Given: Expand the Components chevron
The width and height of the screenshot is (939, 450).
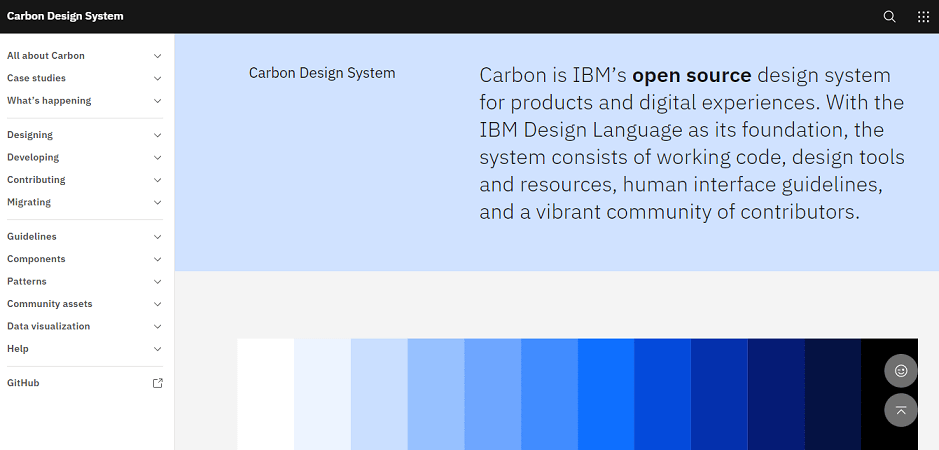Looking at the screenshot, I should [157, 259].
